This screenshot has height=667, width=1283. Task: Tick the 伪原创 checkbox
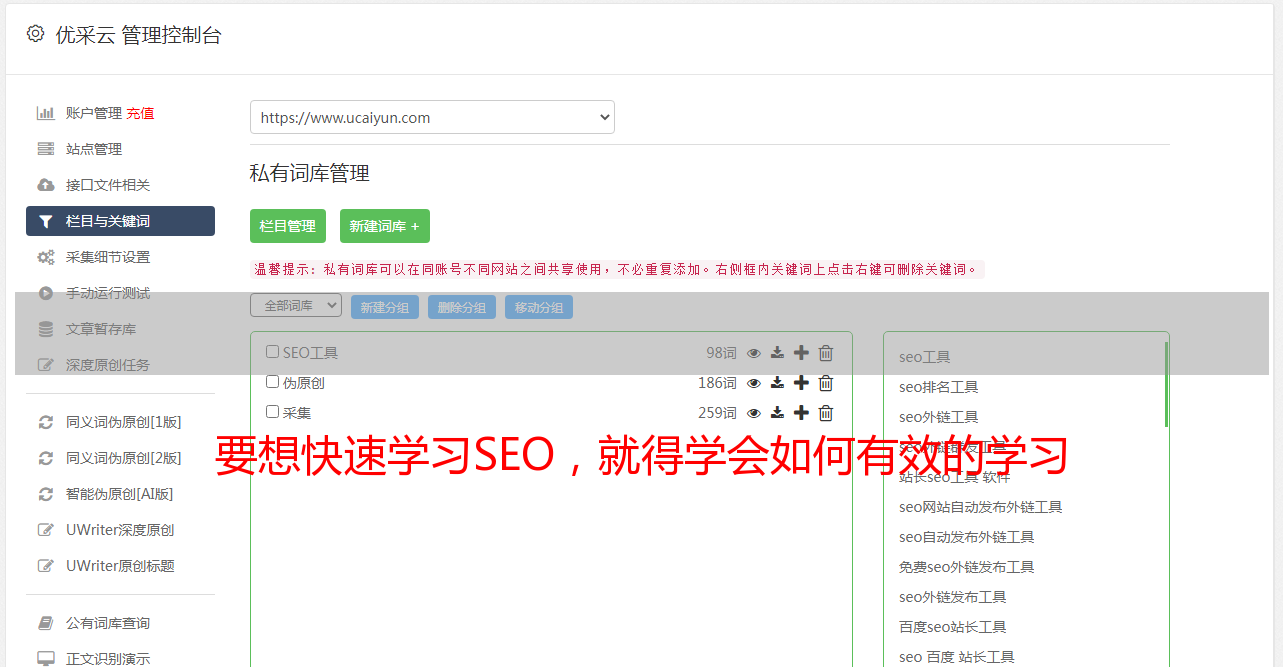pyautogui.click(x=272, y=382)
